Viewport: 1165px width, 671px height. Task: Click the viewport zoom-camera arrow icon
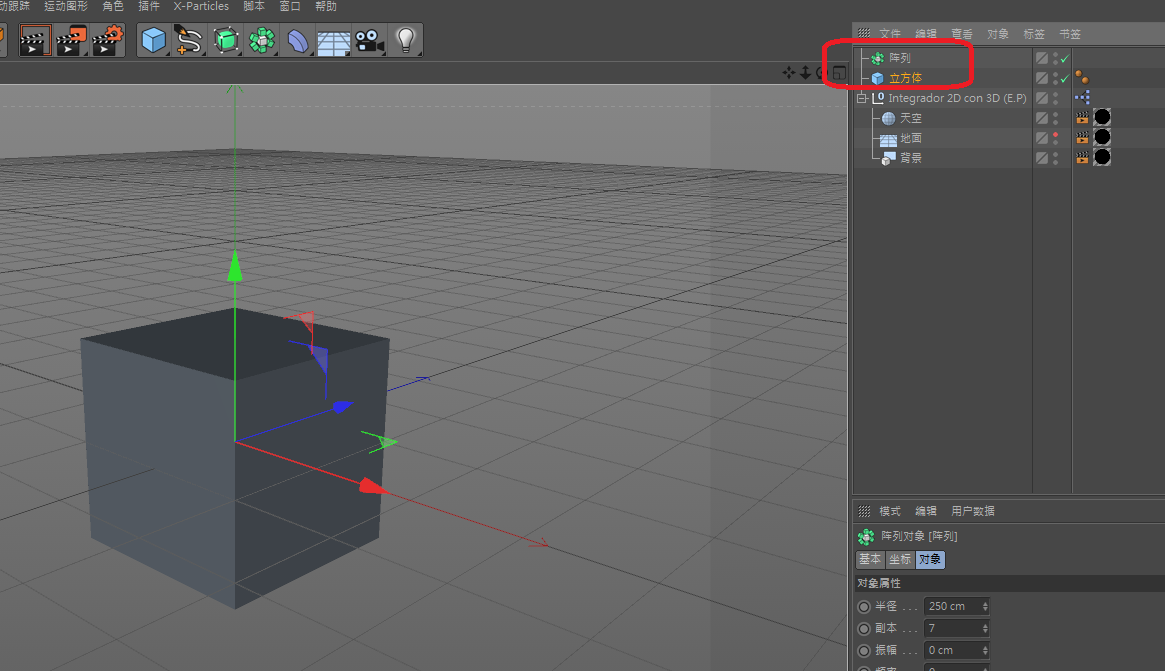click(805, 73)
